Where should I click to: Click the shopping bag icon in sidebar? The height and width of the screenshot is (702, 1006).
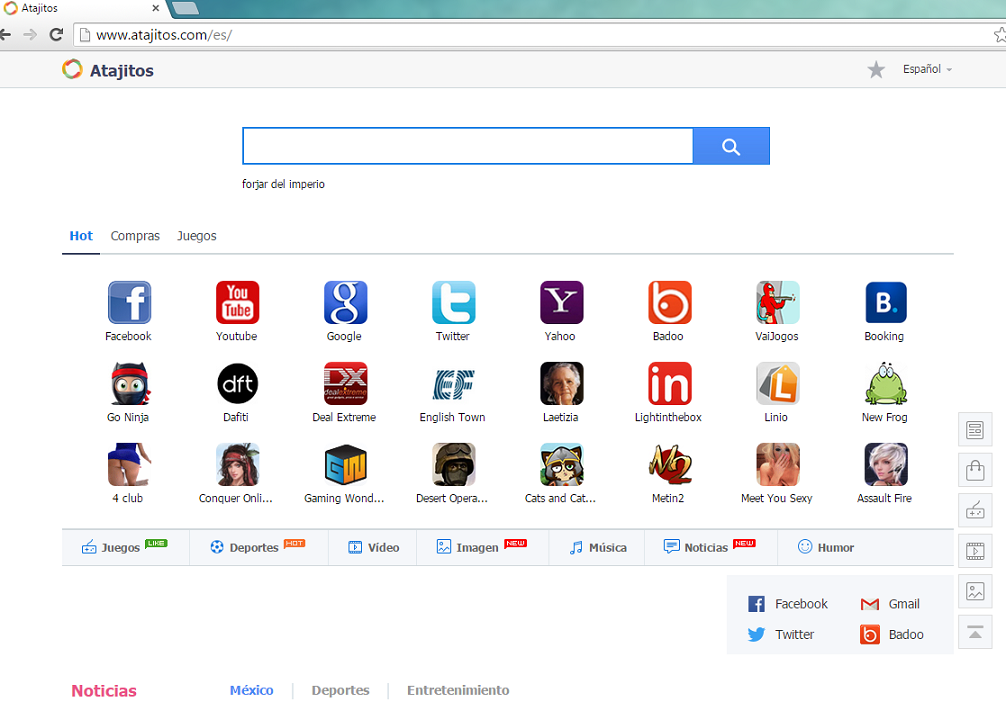975,470
